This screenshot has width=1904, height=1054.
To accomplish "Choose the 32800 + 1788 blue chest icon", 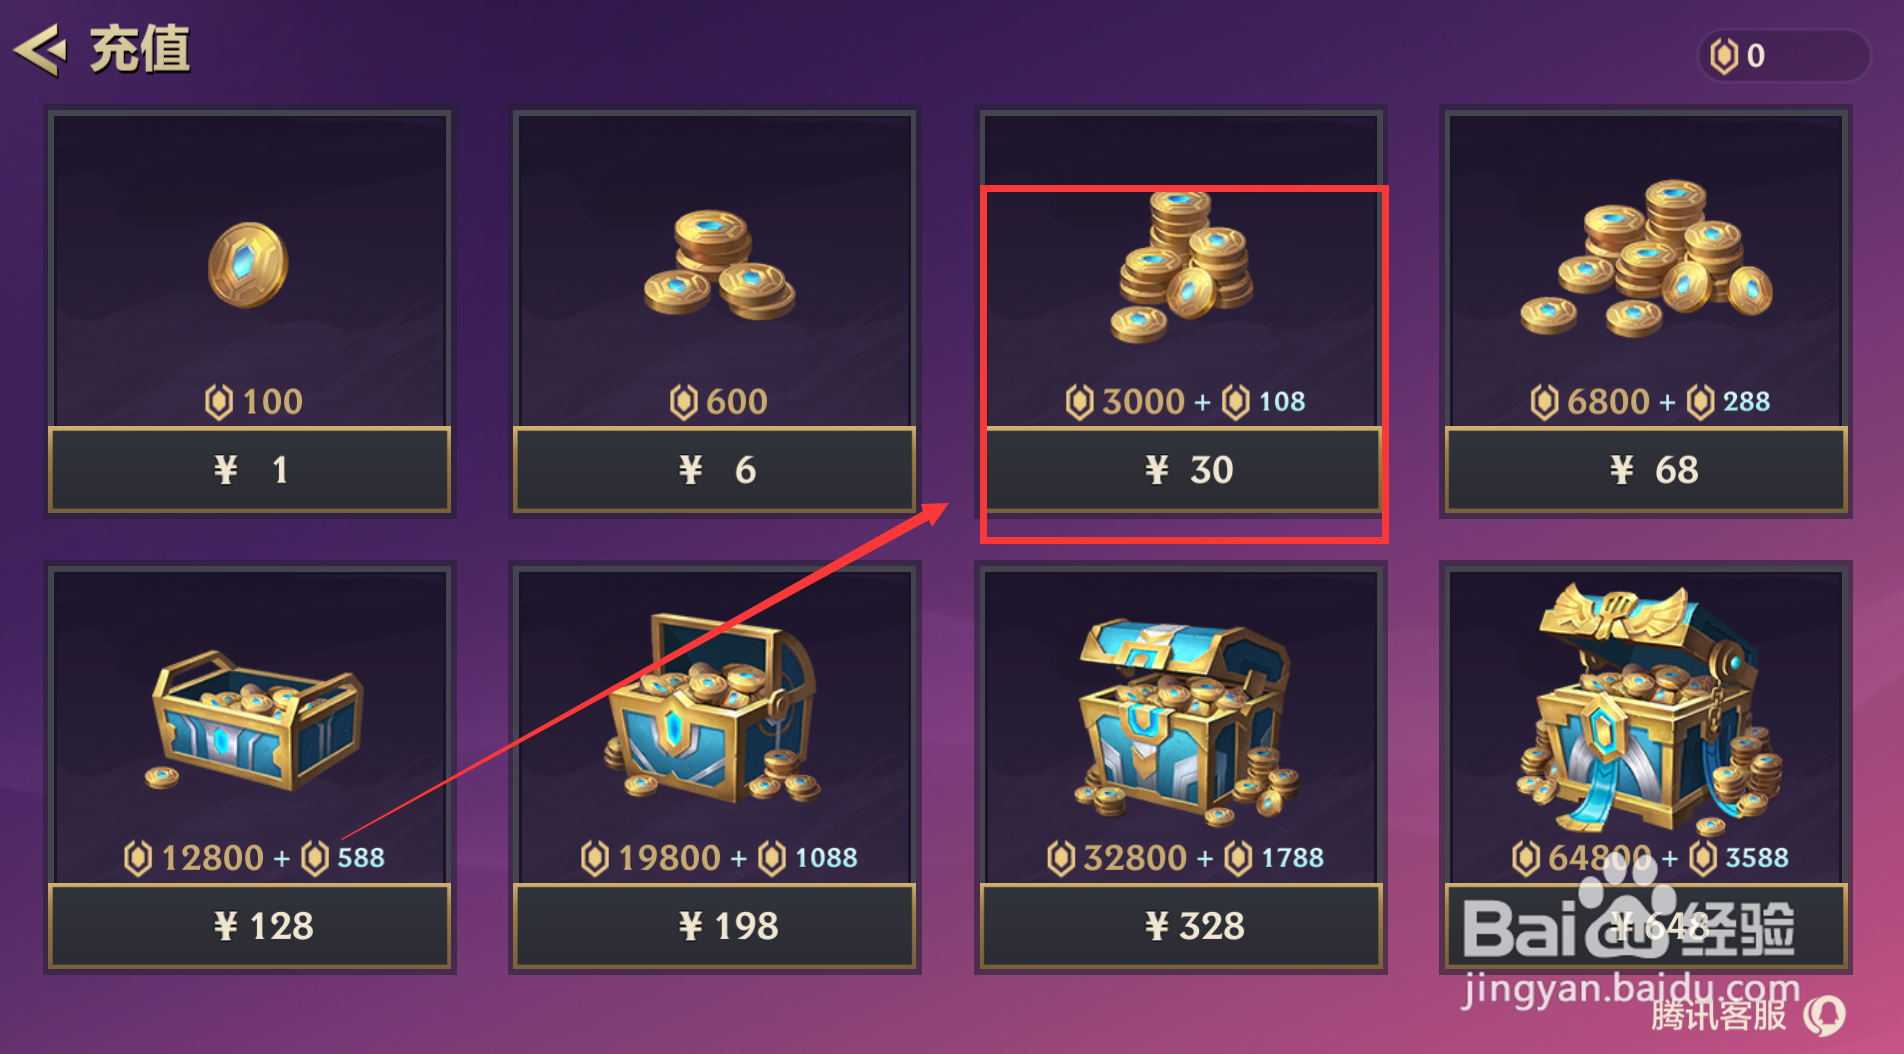I will 1186,720.
